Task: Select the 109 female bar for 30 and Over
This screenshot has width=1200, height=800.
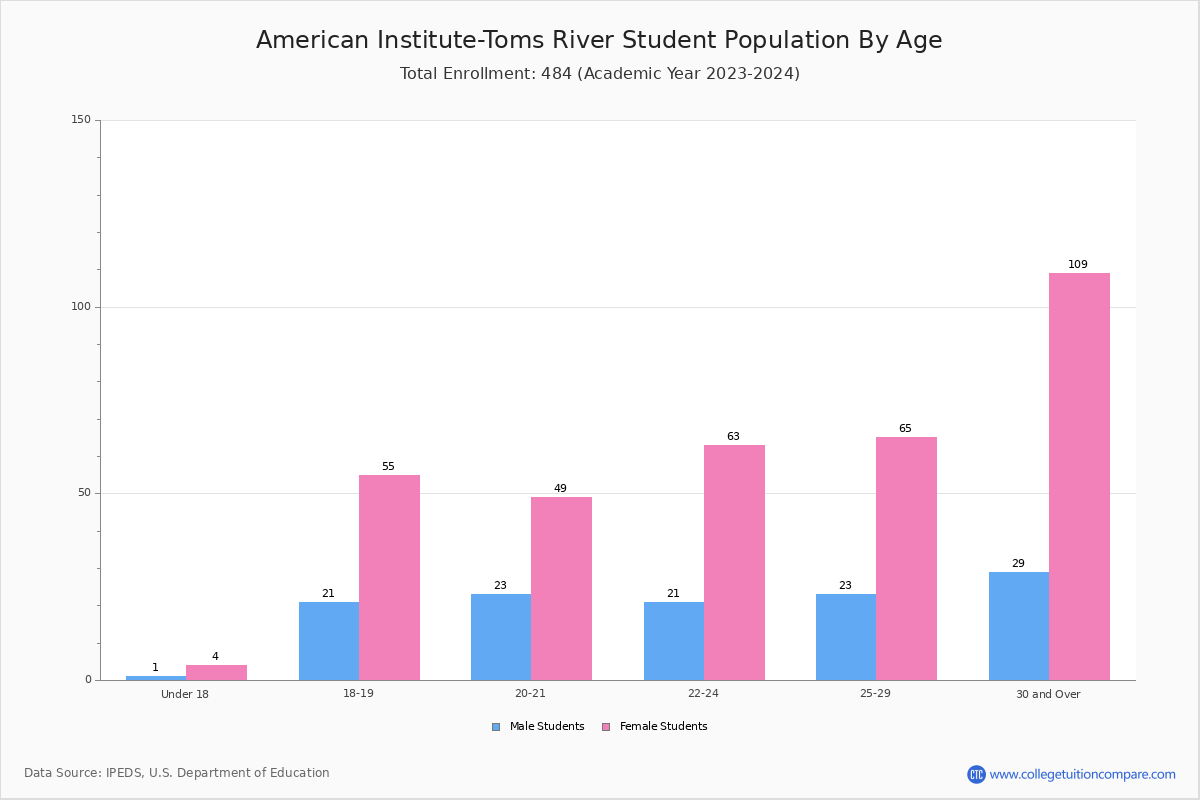Action: click(x=1079, y=477)
